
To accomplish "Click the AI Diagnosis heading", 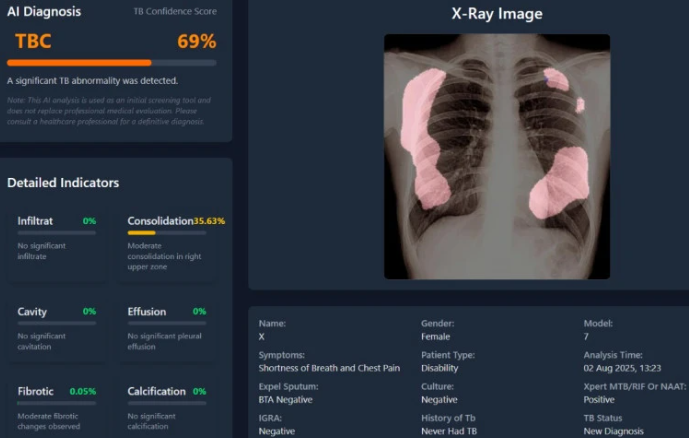I will 44,12.
